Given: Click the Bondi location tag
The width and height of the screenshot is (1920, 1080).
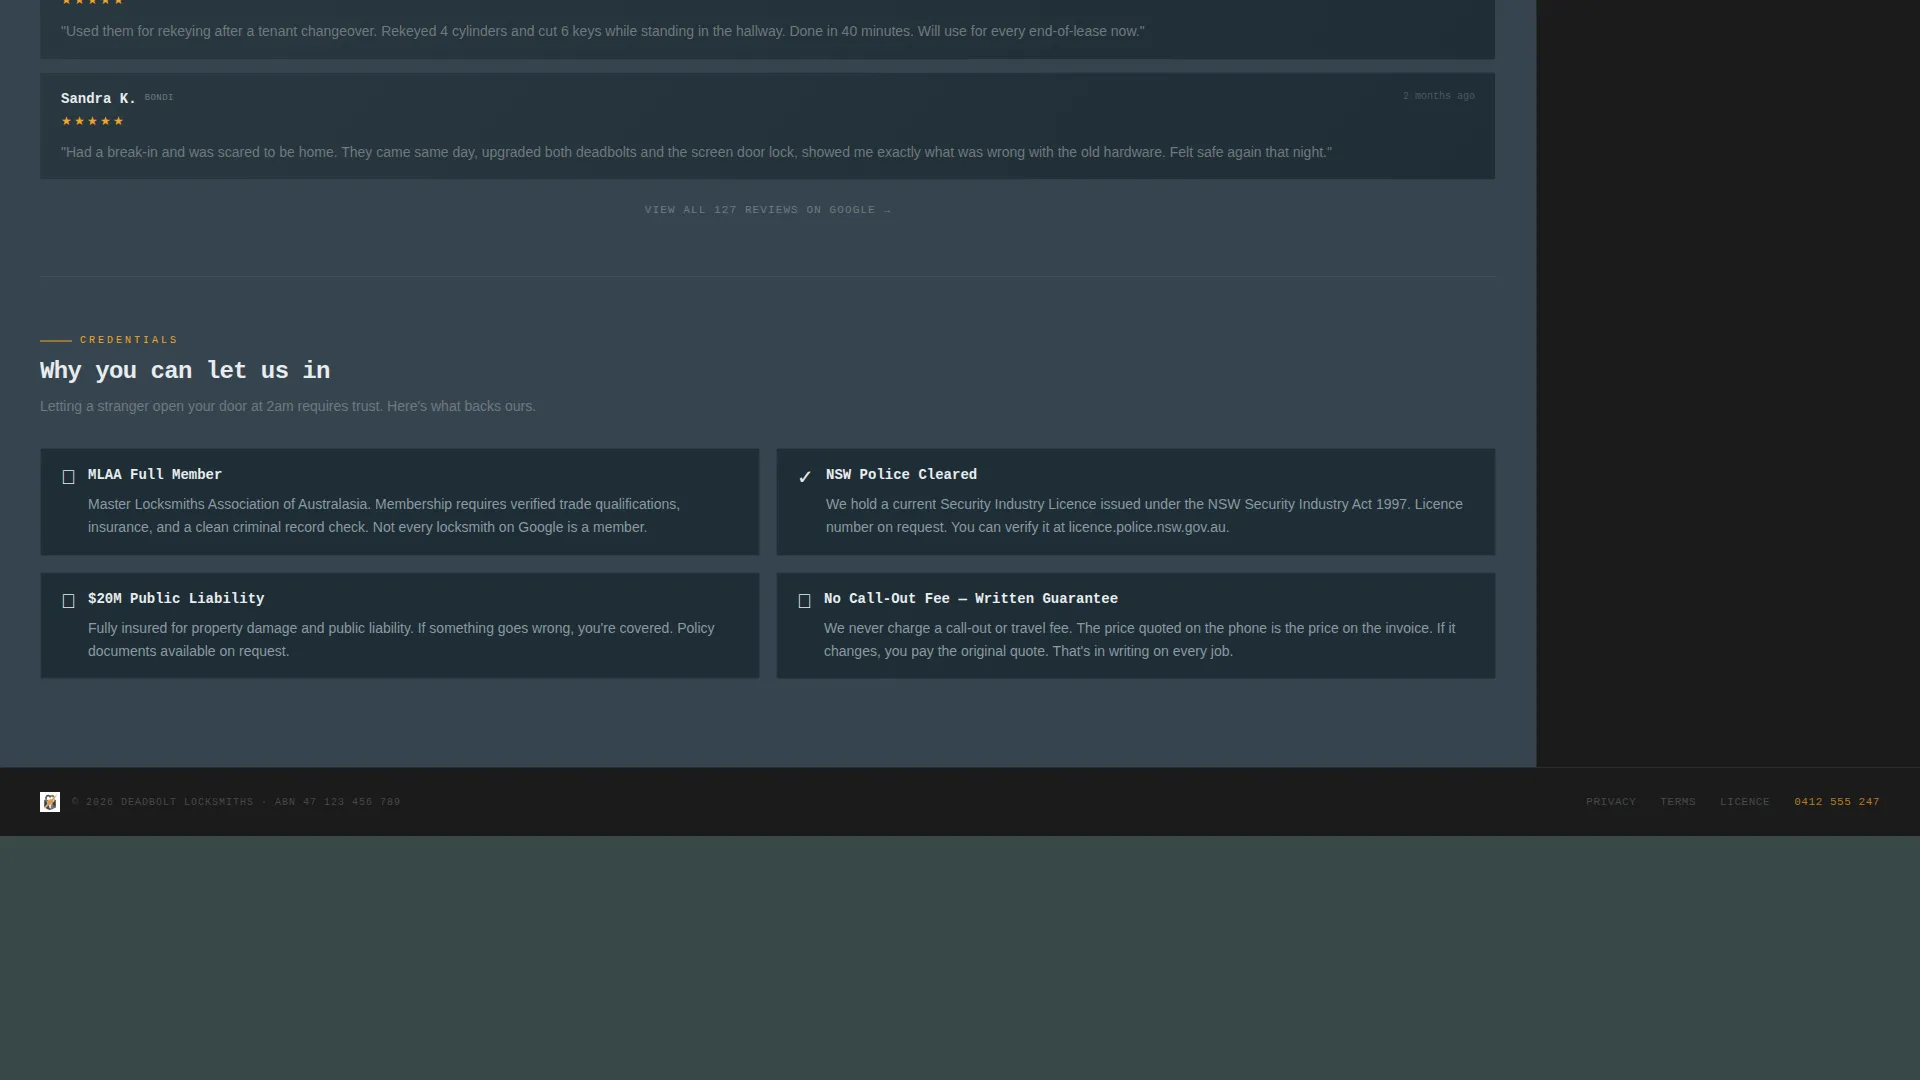Looking at the screenshot, I should [x=159, y=97].
